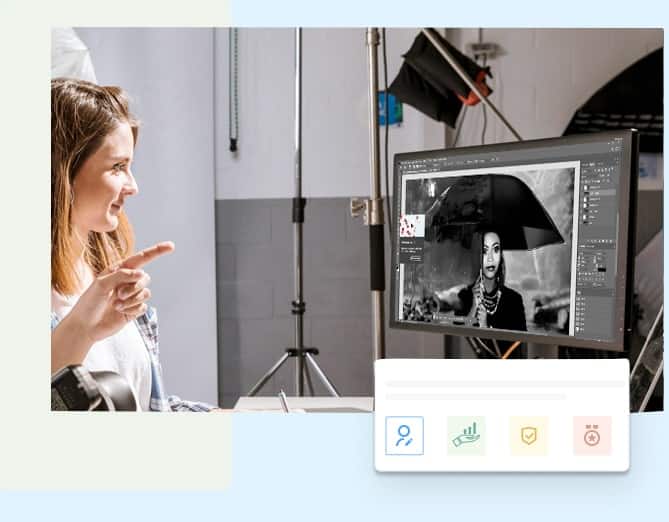Click the black color swatch on monitor panel
The height and width of the screenshot is (522, 669).
(598, 268)
